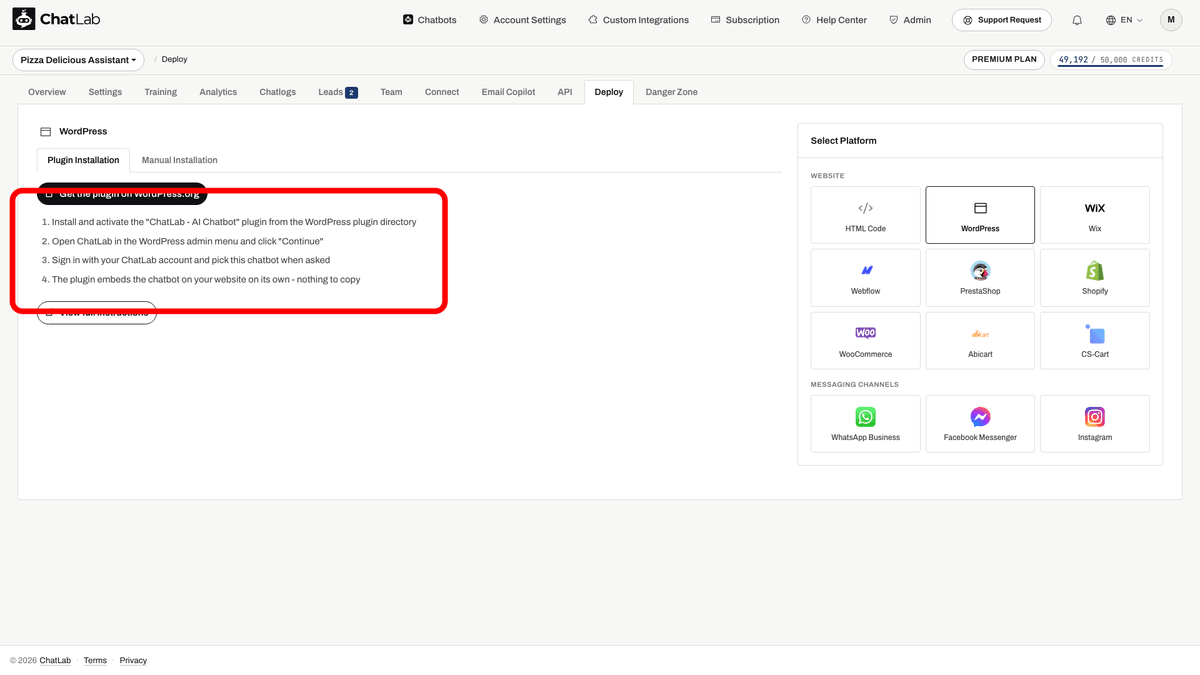
Task: Click the ChatLab footer link
Action: [55, 661]
